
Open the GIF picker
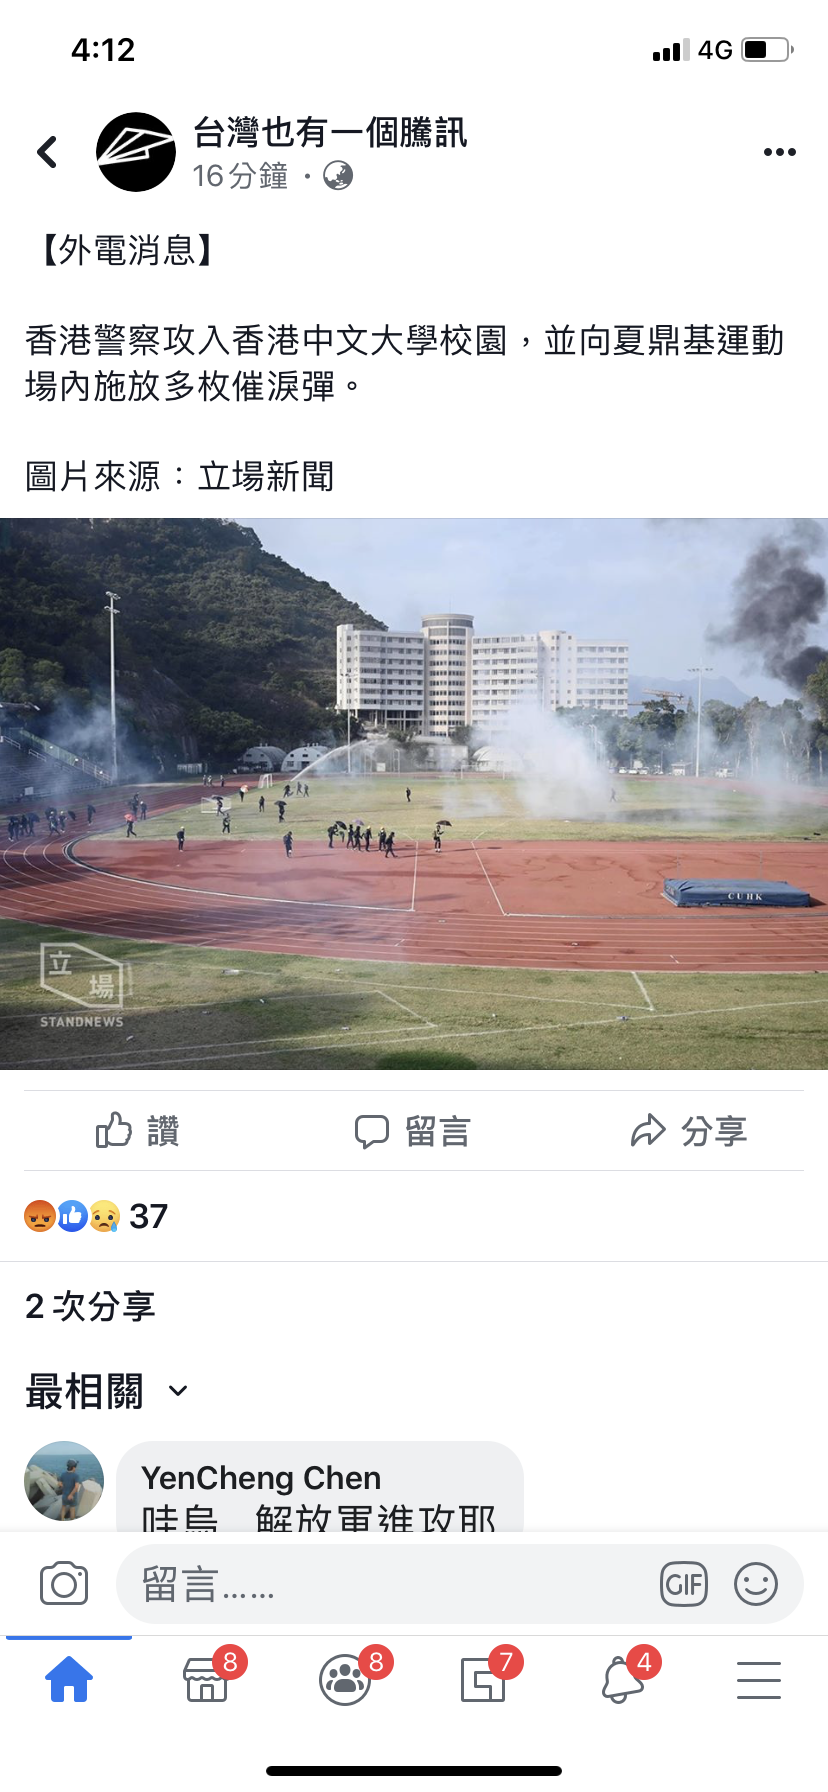point(684,1584)
